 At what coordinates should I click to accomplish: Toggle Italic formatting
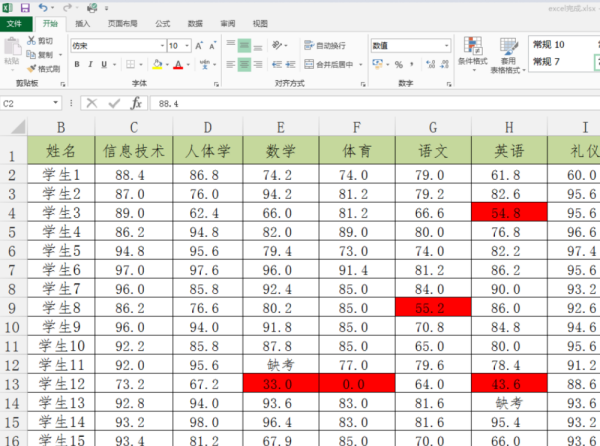[90, 65]
